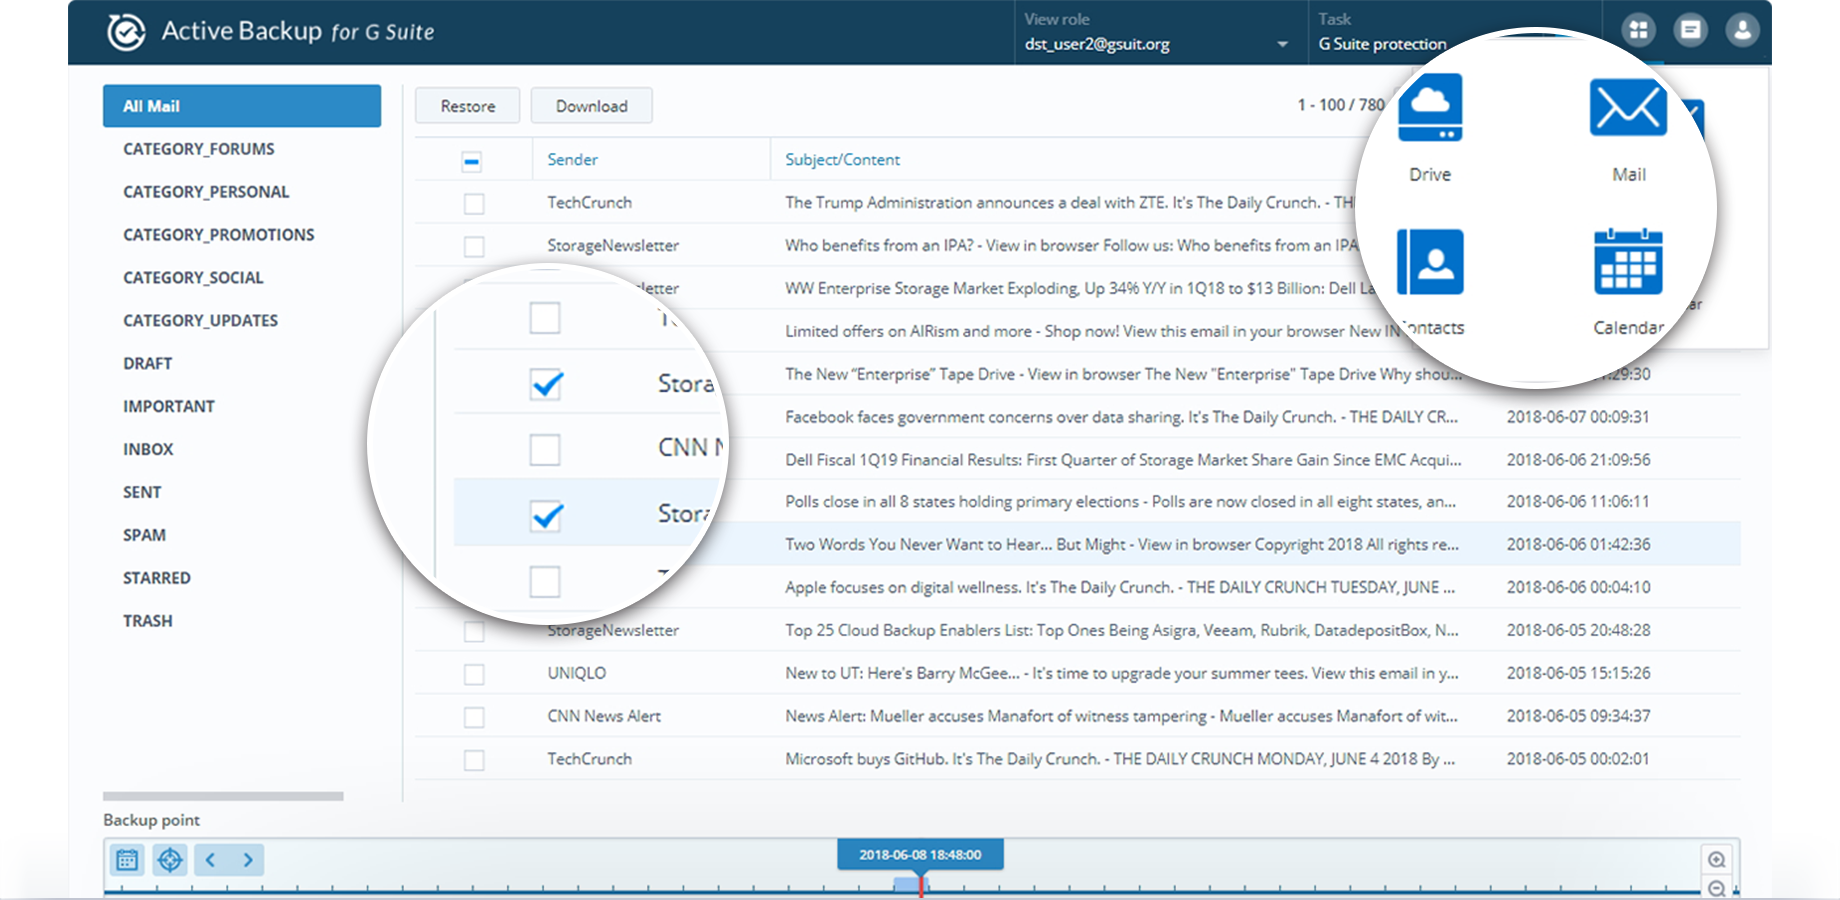This screenshot has width=1840, height=900.
Task: Open the IMPORTANT folder
Action: pyautogui.click(x=168, y=407)
